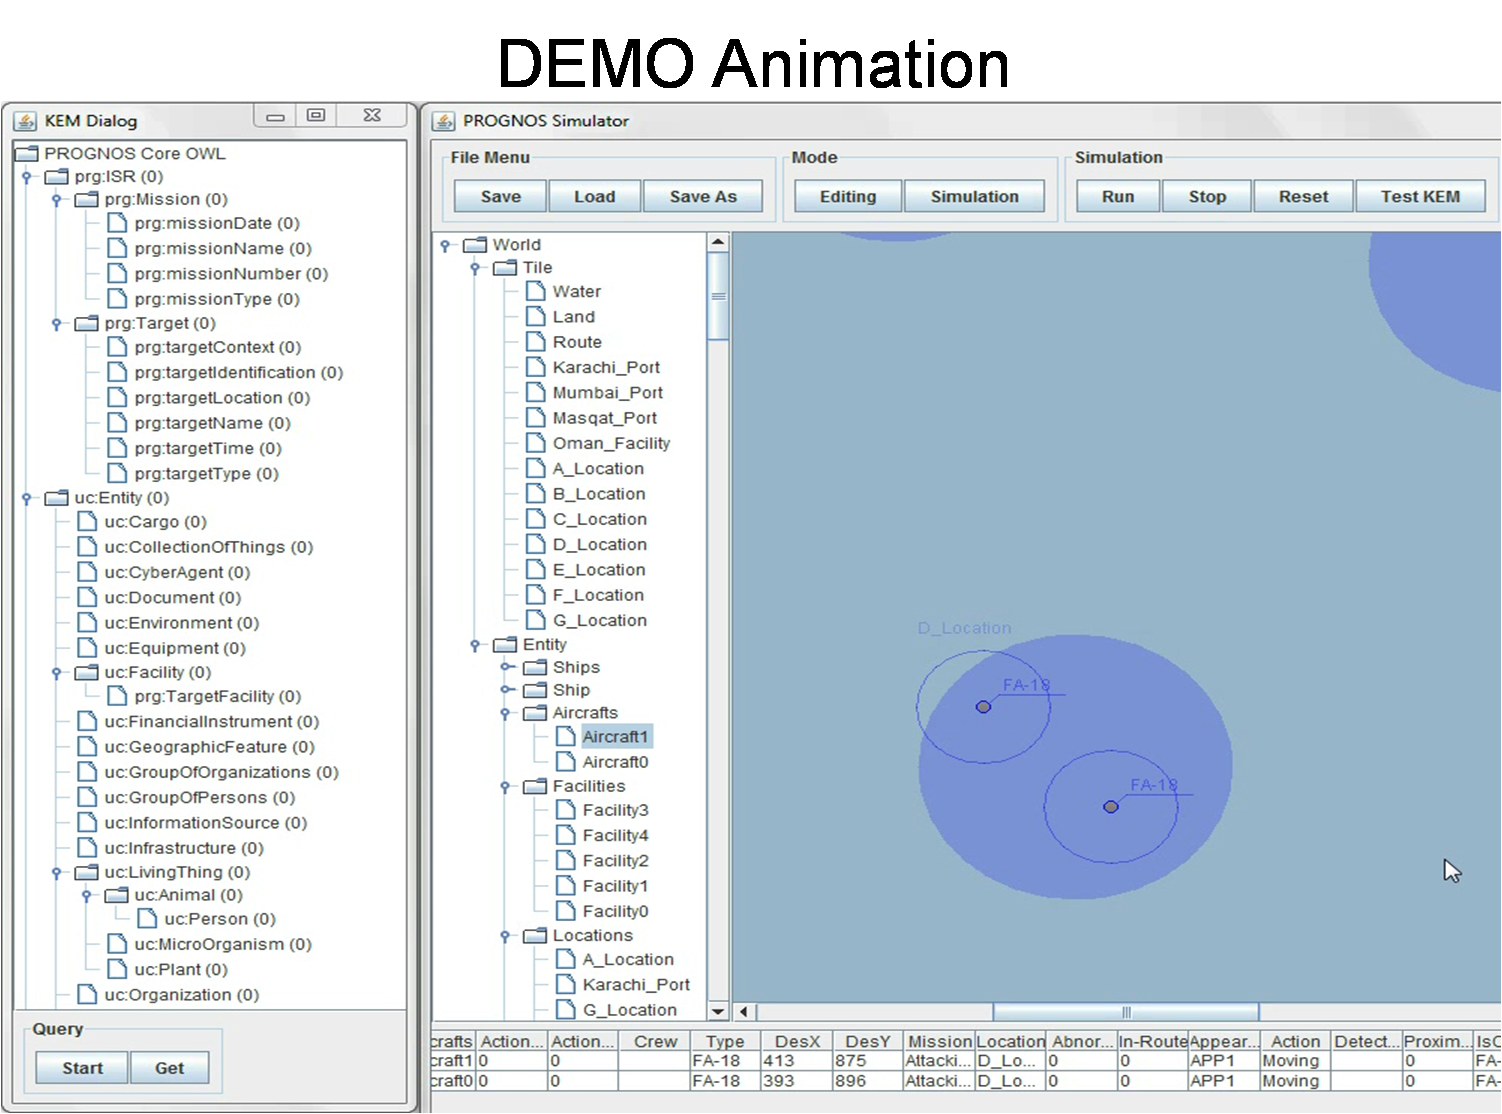Collapse the World tree node expander

[x=445, y=245]
